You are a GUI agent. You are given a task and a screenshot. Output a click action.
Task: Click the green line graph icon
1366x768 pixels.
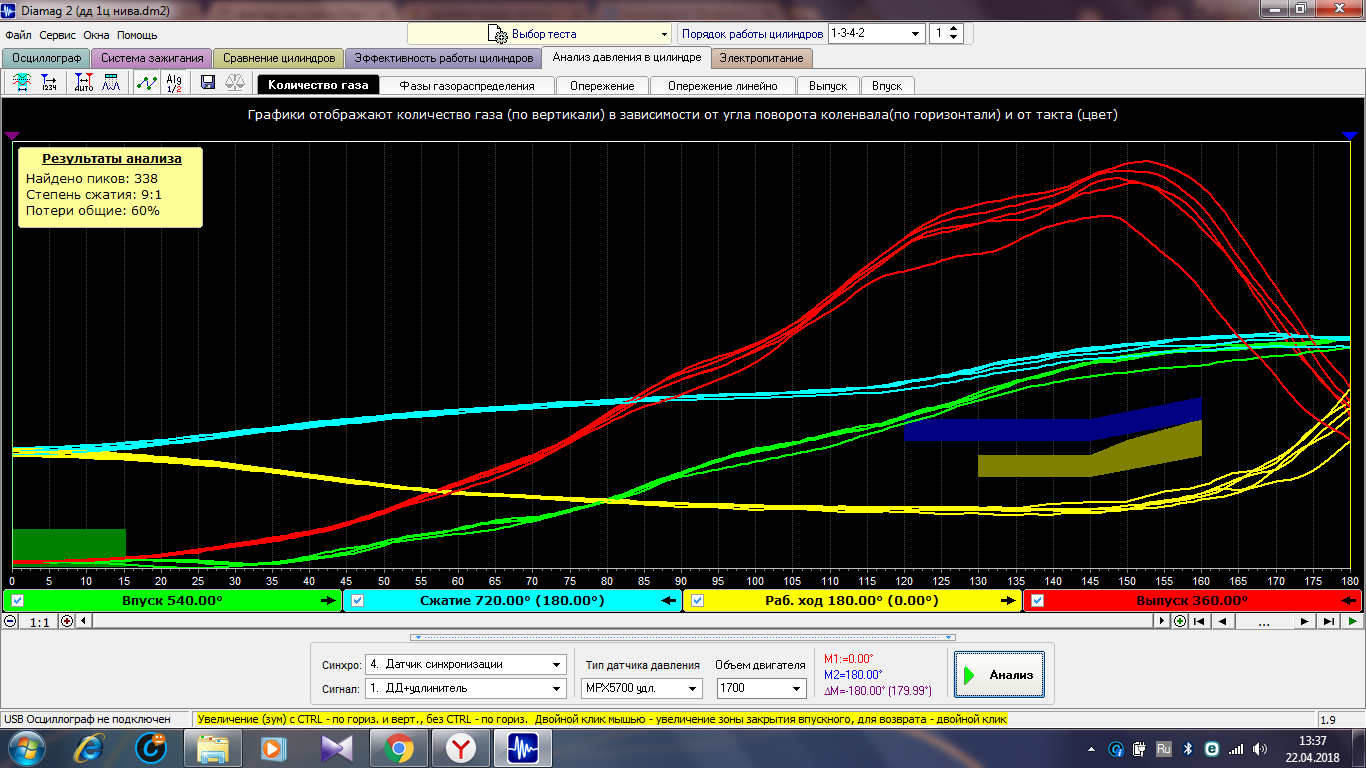pyautogui.click(x=146, y=84)
